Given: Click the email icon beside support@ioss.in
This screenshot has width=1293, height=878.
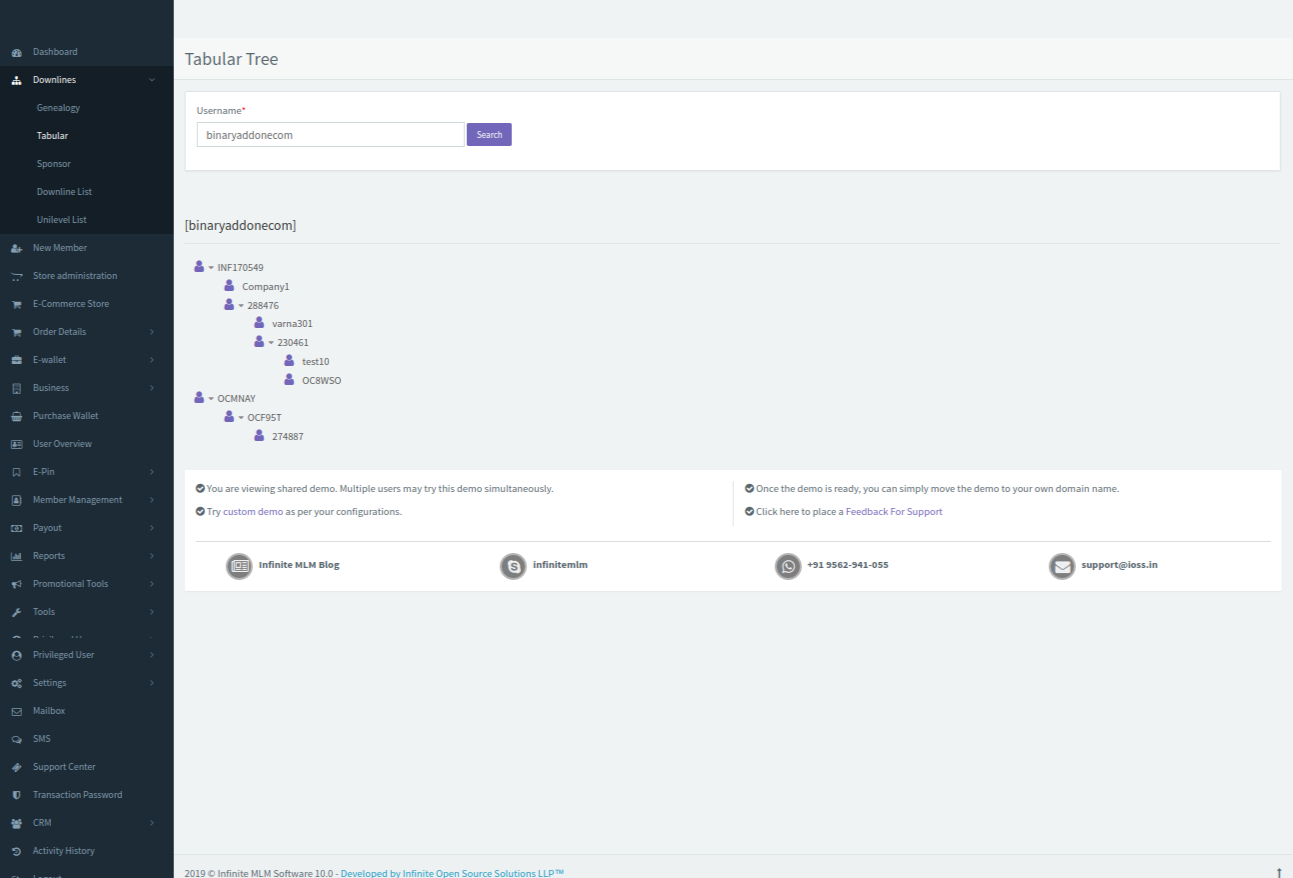Looking at the screenshot, I should pos(1062,565).
